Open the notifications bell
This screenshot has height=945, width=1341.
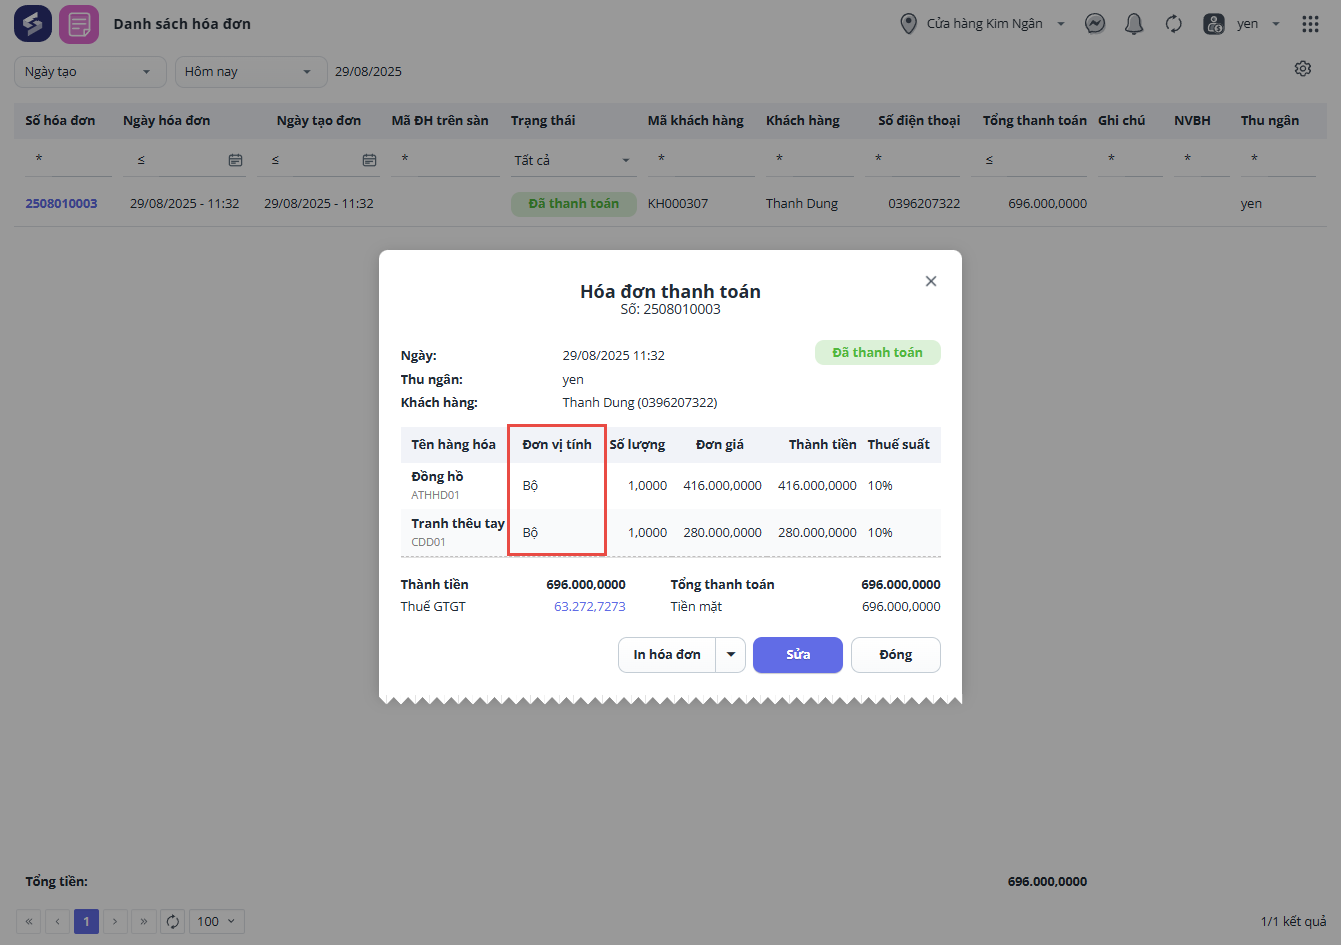[1134, 24]
